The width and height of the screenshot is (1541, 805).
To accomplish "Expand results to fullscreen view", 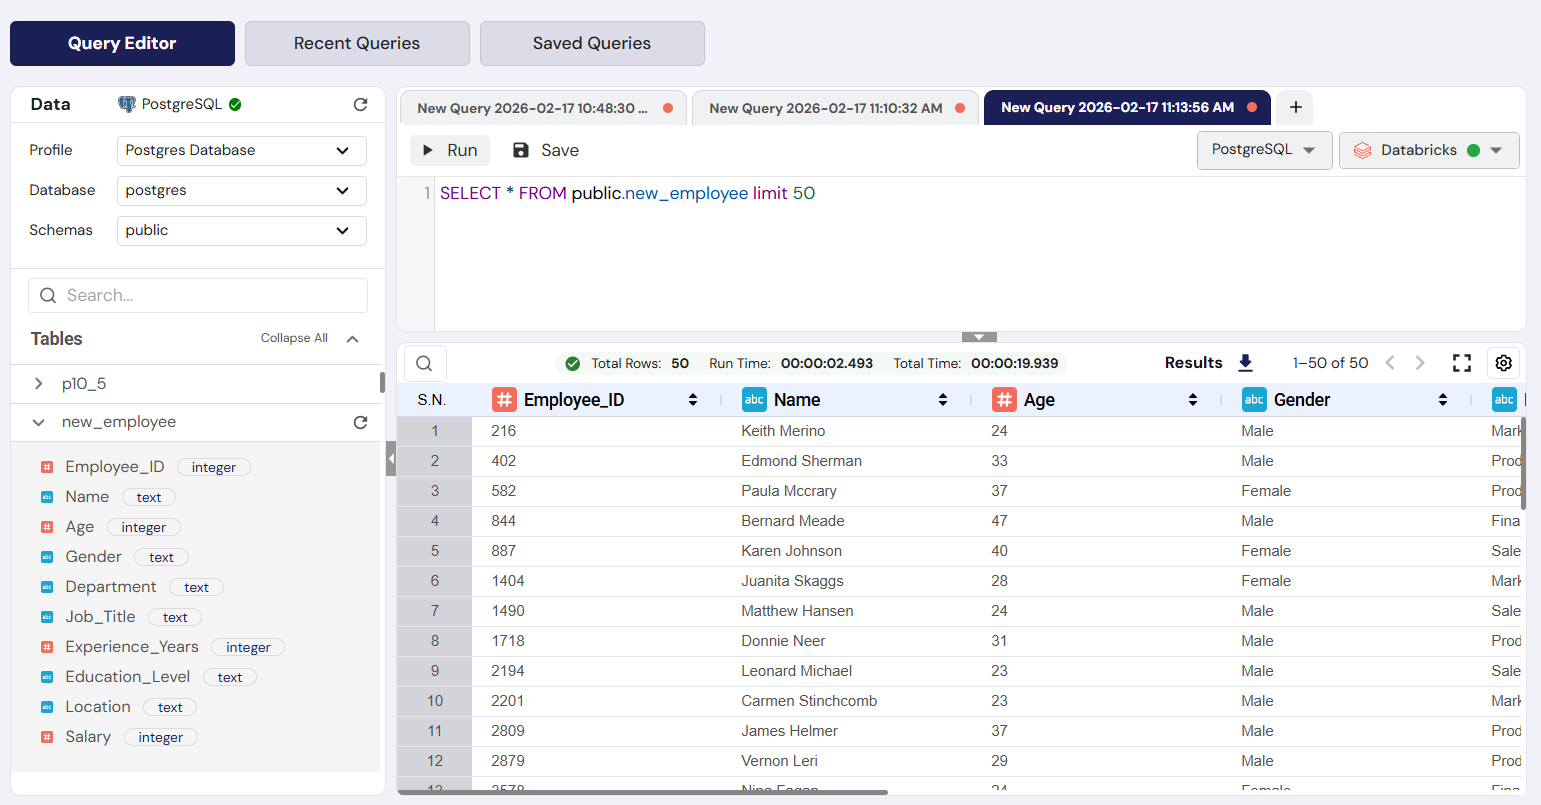I will (x=1462, y=362).
